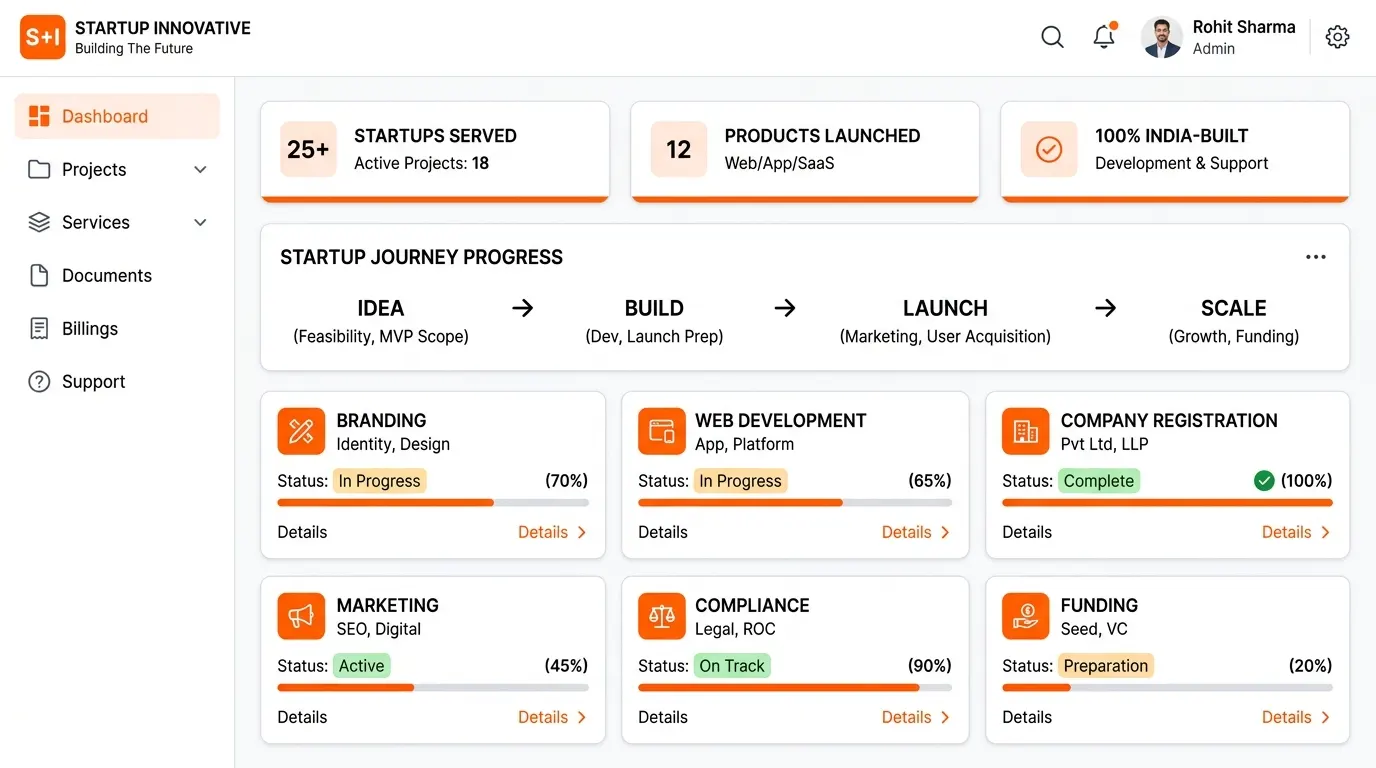Click the Compliance scales icon
This screenshot has height=768, width=1376.
tap(662, 616)
